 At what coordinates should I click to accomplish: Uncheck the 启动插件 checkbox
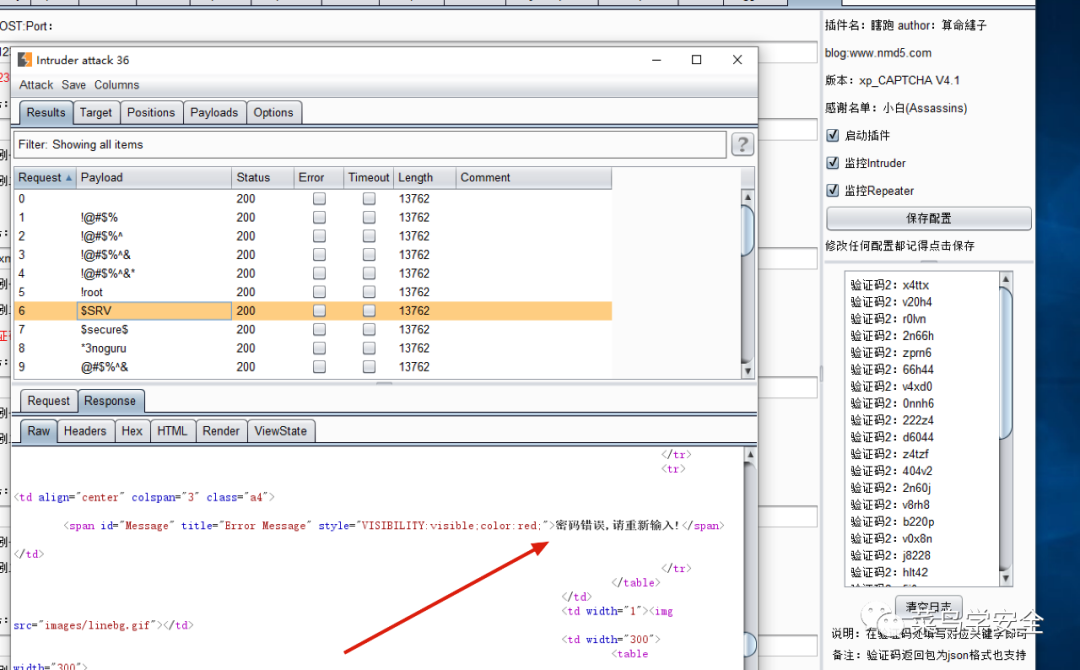click(x=833, y=135)
